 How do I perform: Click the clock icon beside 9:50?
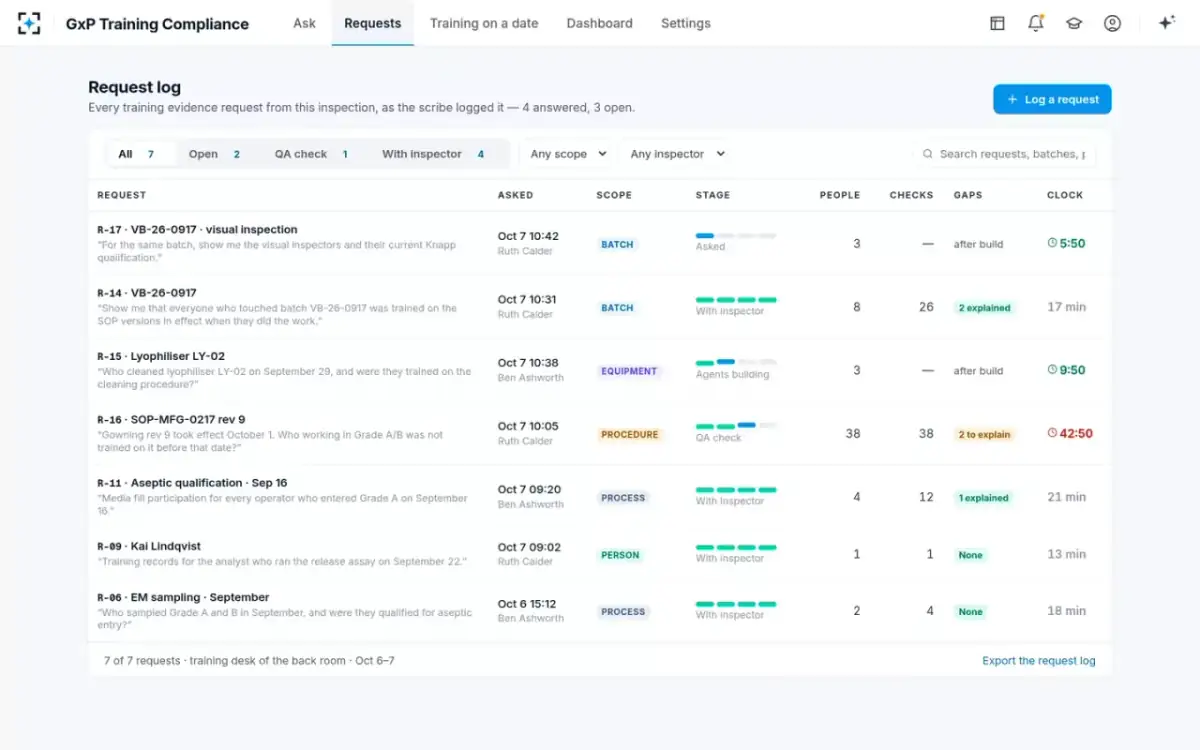click(x=1052, y=370)
